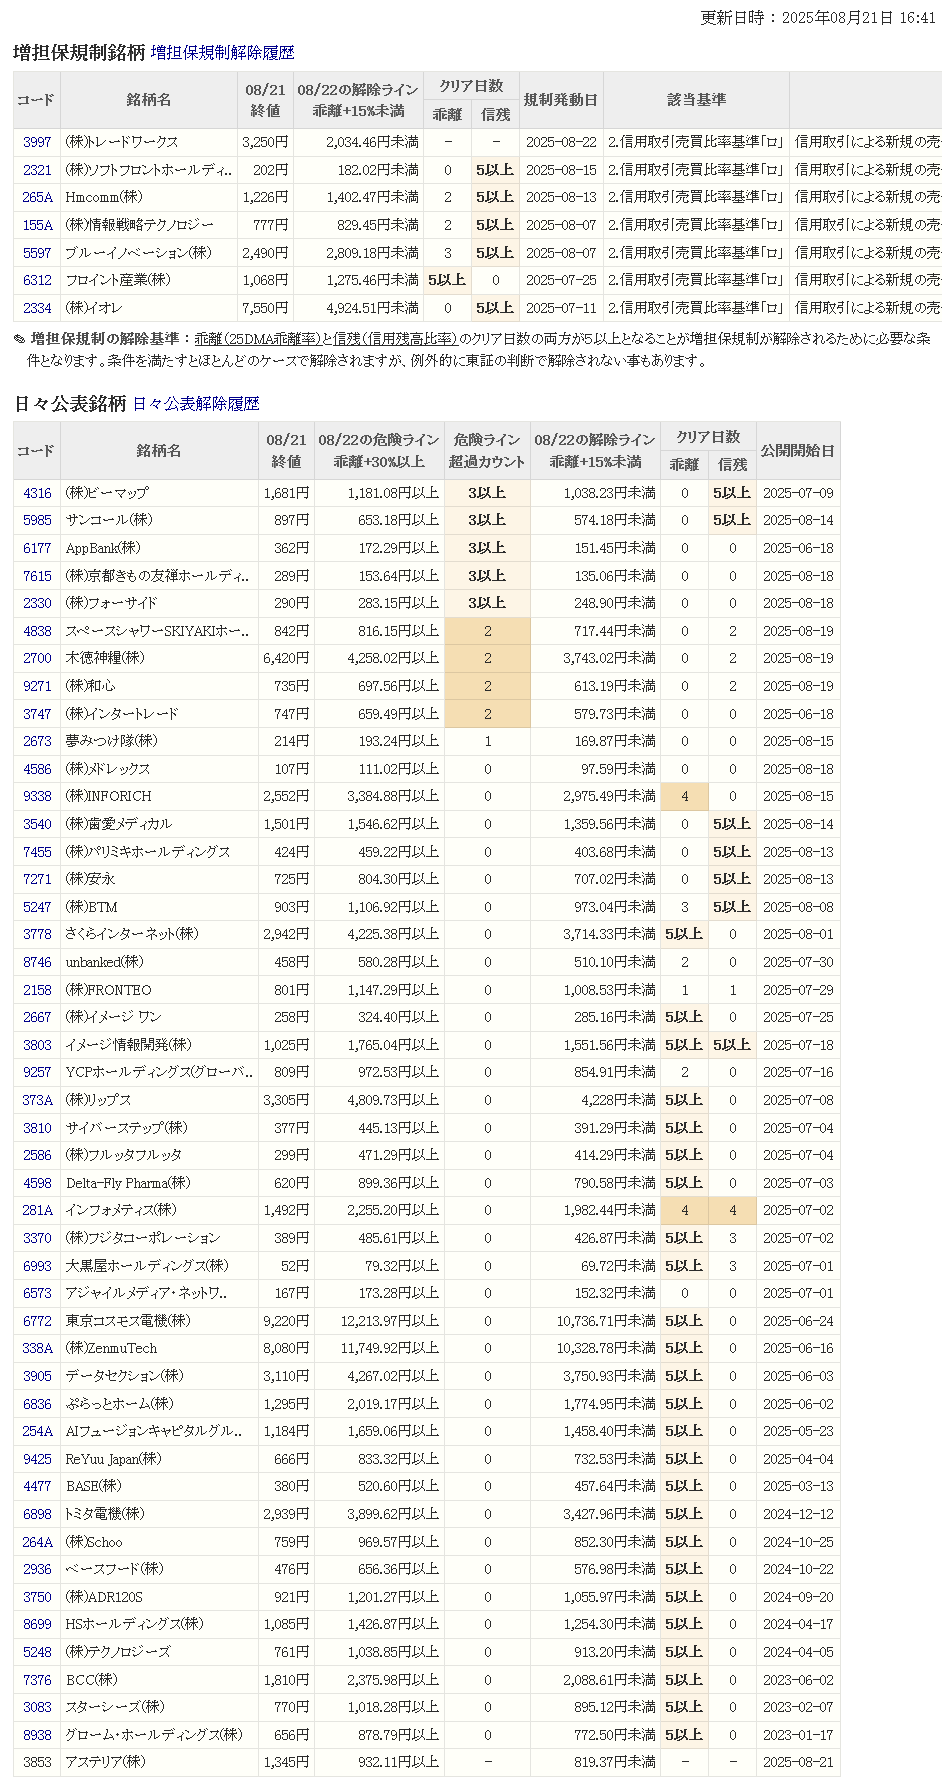Open stock code 2321 link
This screenshot has width=945, height=1778.
tap(37, 170)
